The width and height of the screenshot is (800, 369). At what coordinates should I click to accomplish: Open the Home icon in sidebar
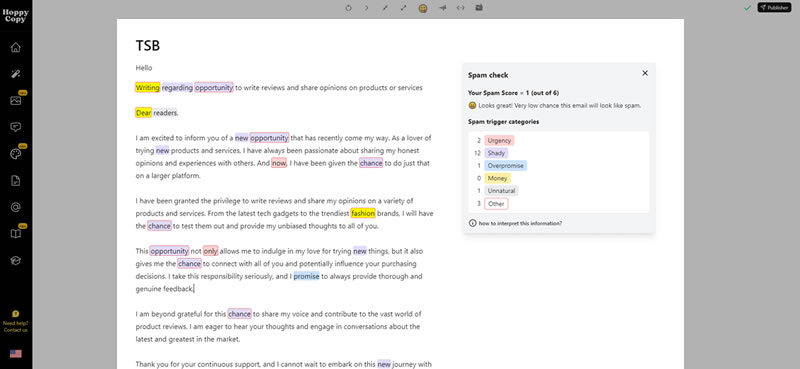tap(16, 47)
